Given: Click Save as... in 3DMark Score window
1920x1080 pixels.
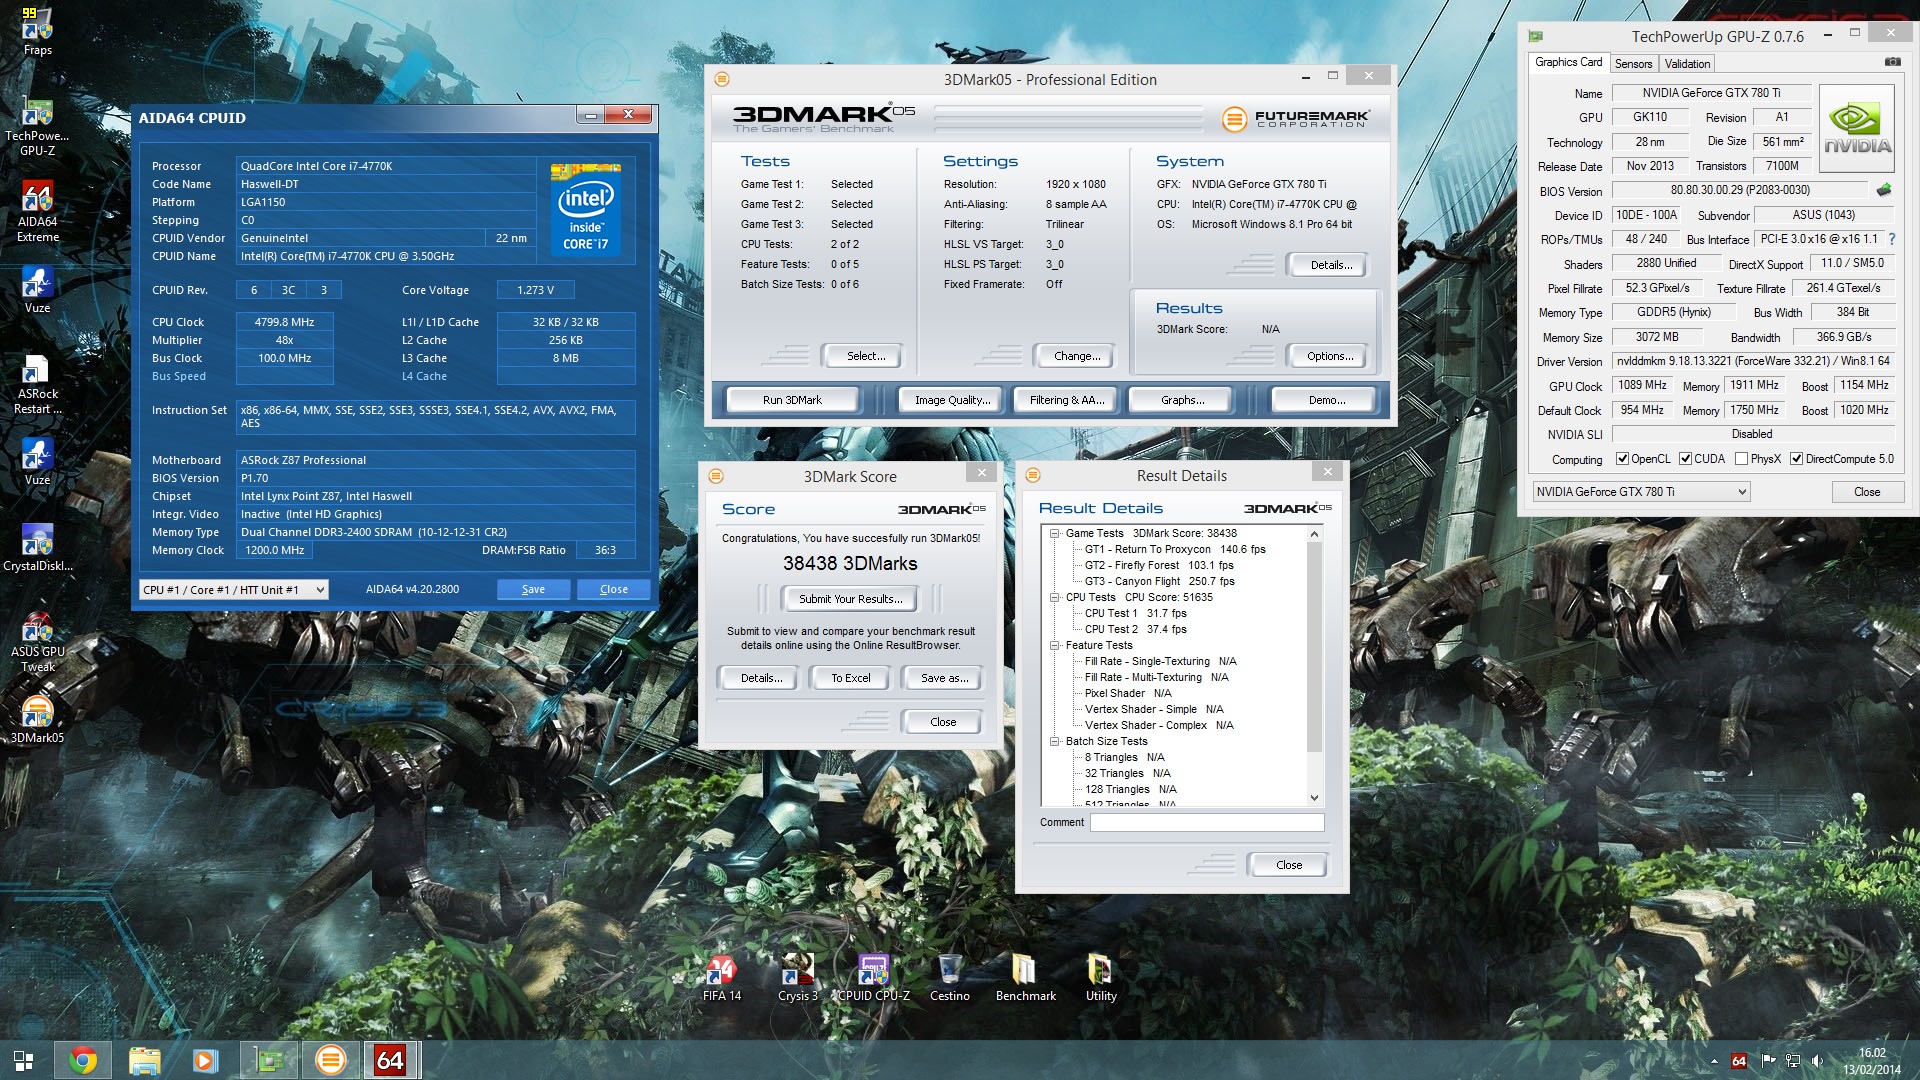Looking at the screenshot, I should click(x=944, y=678).
